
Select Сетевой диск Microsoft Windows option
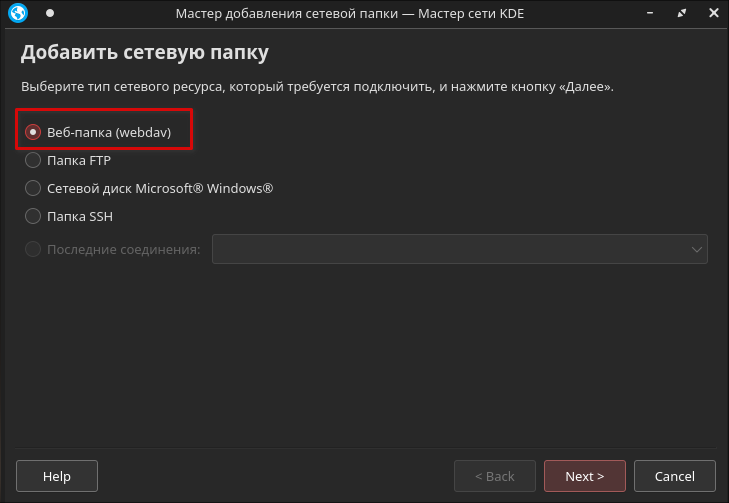(33, 188)
